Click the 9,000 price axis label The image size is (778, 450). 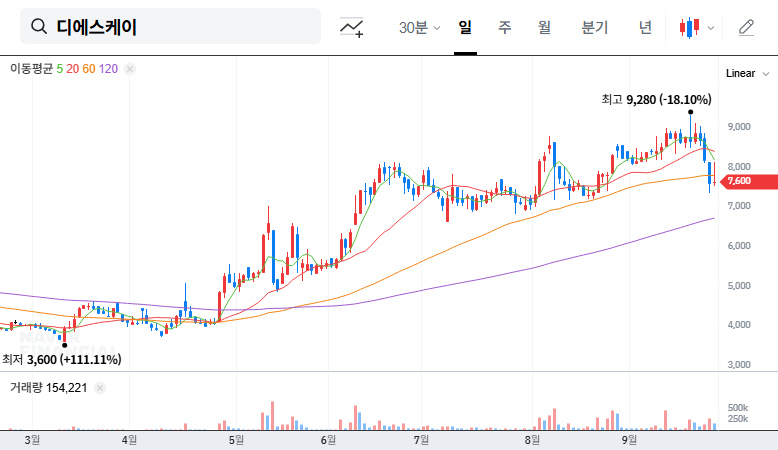(739, 127)
